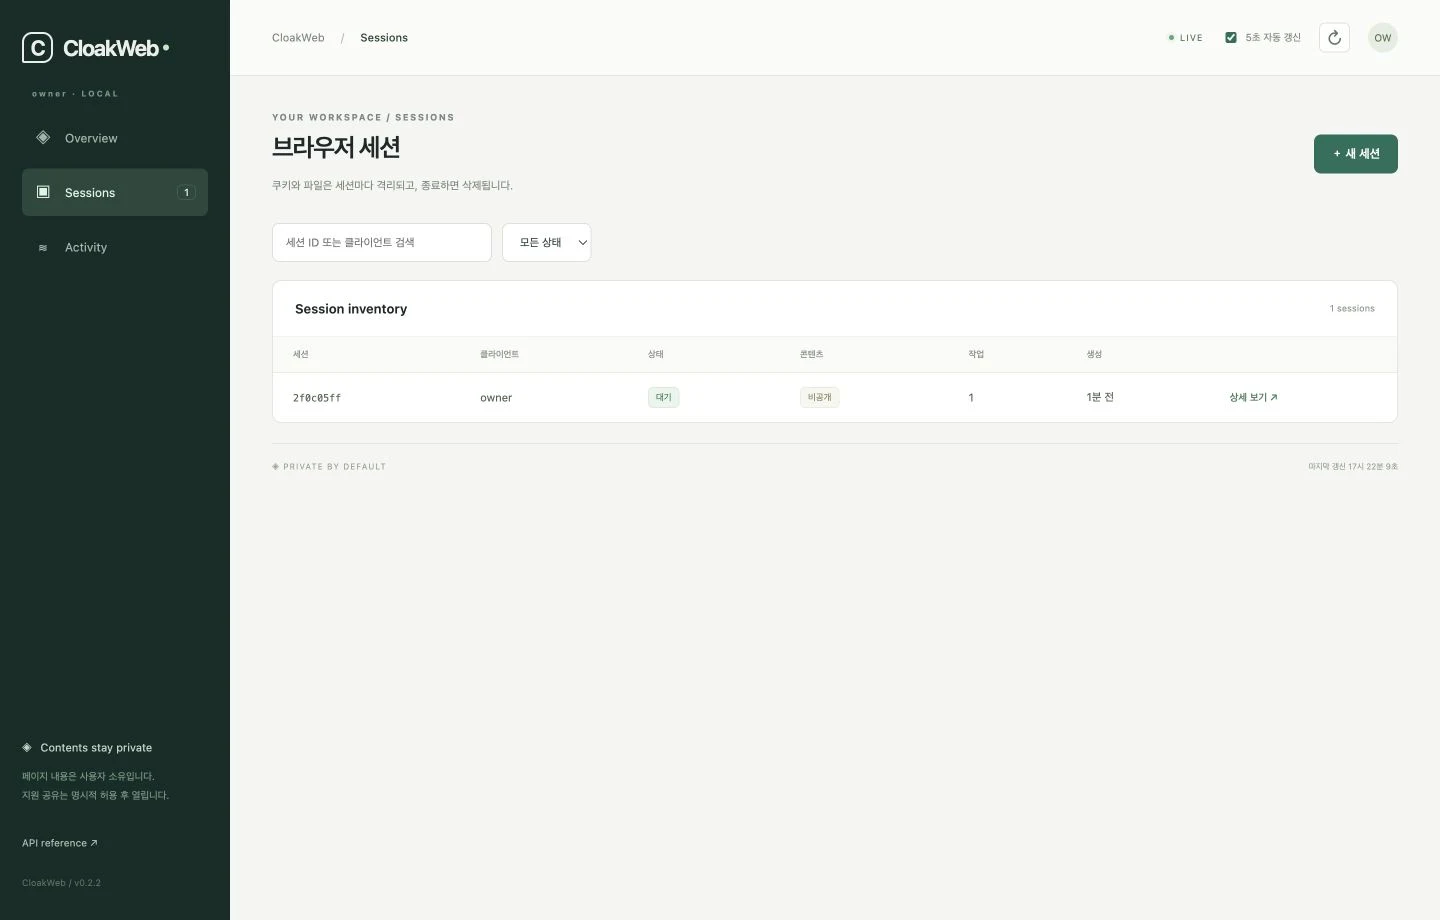Click the Sessions breadcrumb

(384, 38)
